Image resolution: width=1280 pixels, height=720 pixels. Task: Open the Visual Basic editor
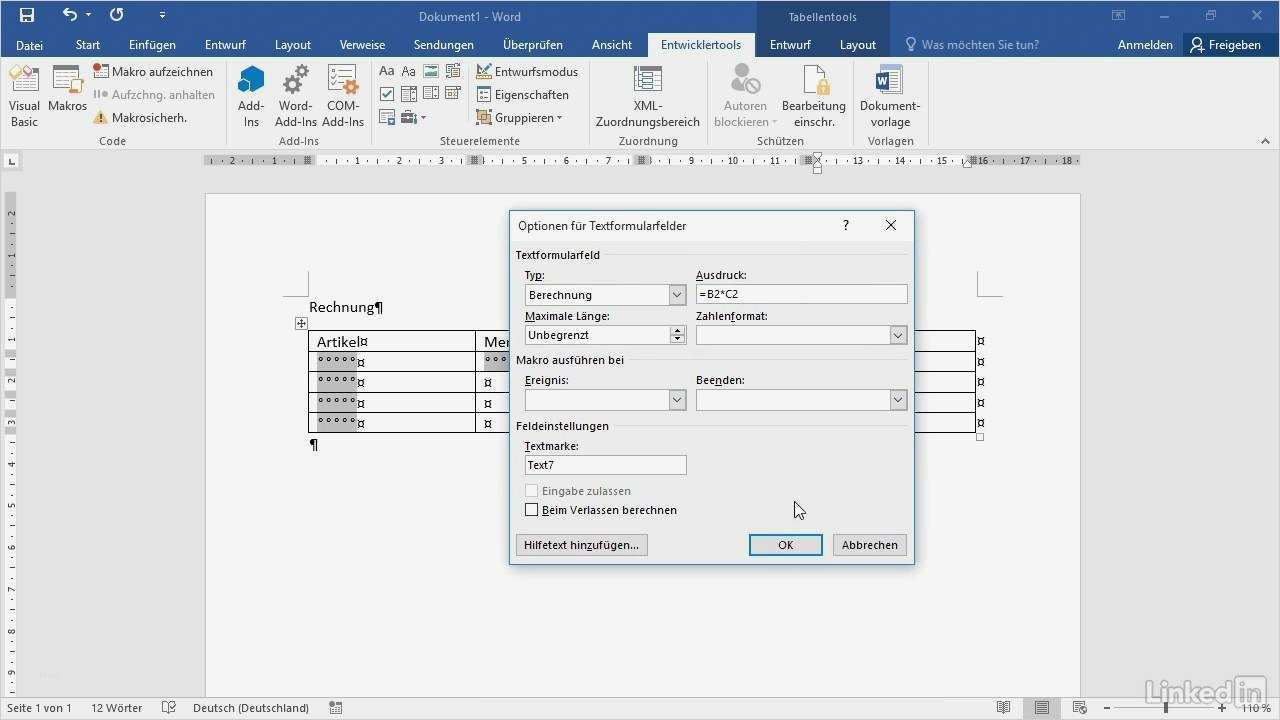pos(23,95)
